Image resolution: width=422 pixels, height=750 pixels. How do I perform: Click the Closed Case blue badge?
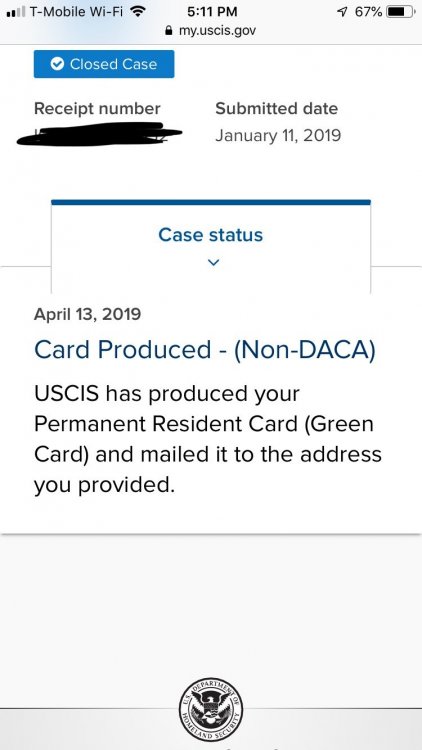click(104, 64)
